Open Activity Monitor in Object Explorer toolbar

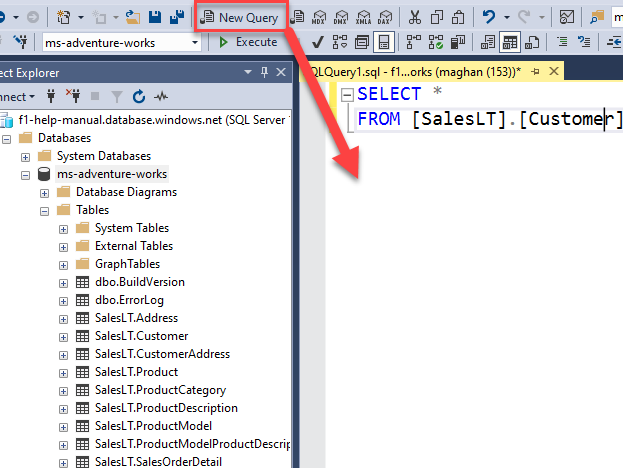(161, 96)
